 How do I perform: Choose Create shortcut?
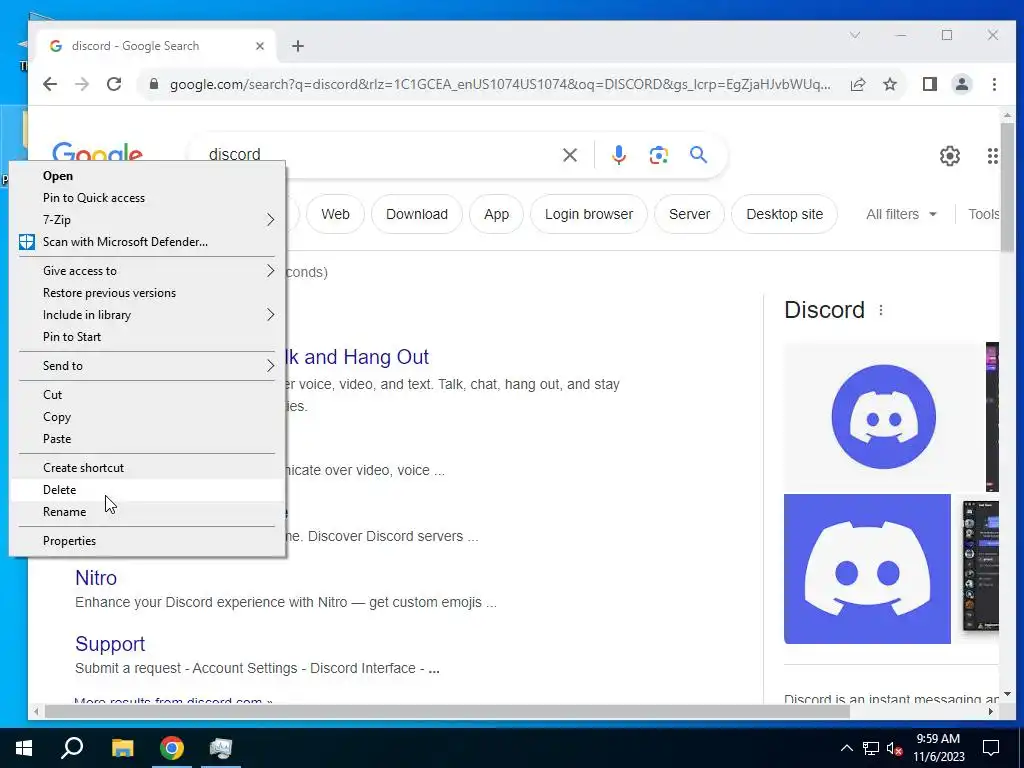pyautogui.click(x=147, y=468)
